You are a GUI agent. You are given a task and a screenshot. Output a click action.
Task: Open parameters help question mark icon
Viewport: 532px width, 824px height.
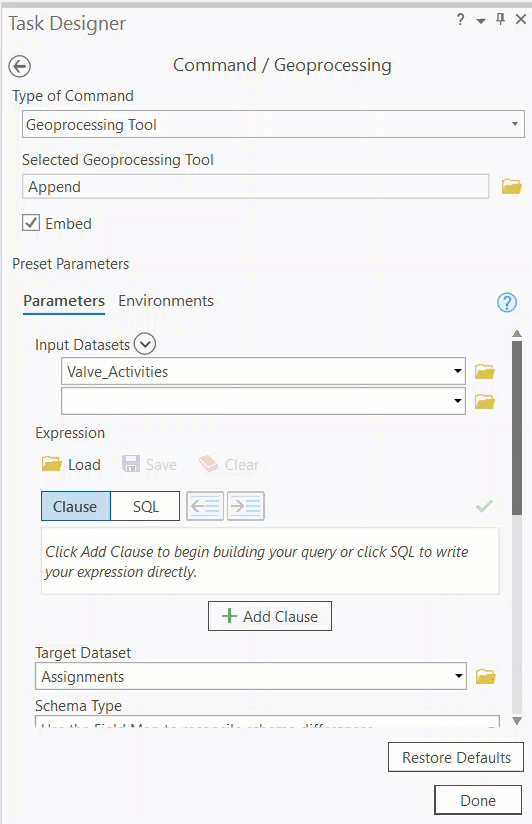coord(507,302)
